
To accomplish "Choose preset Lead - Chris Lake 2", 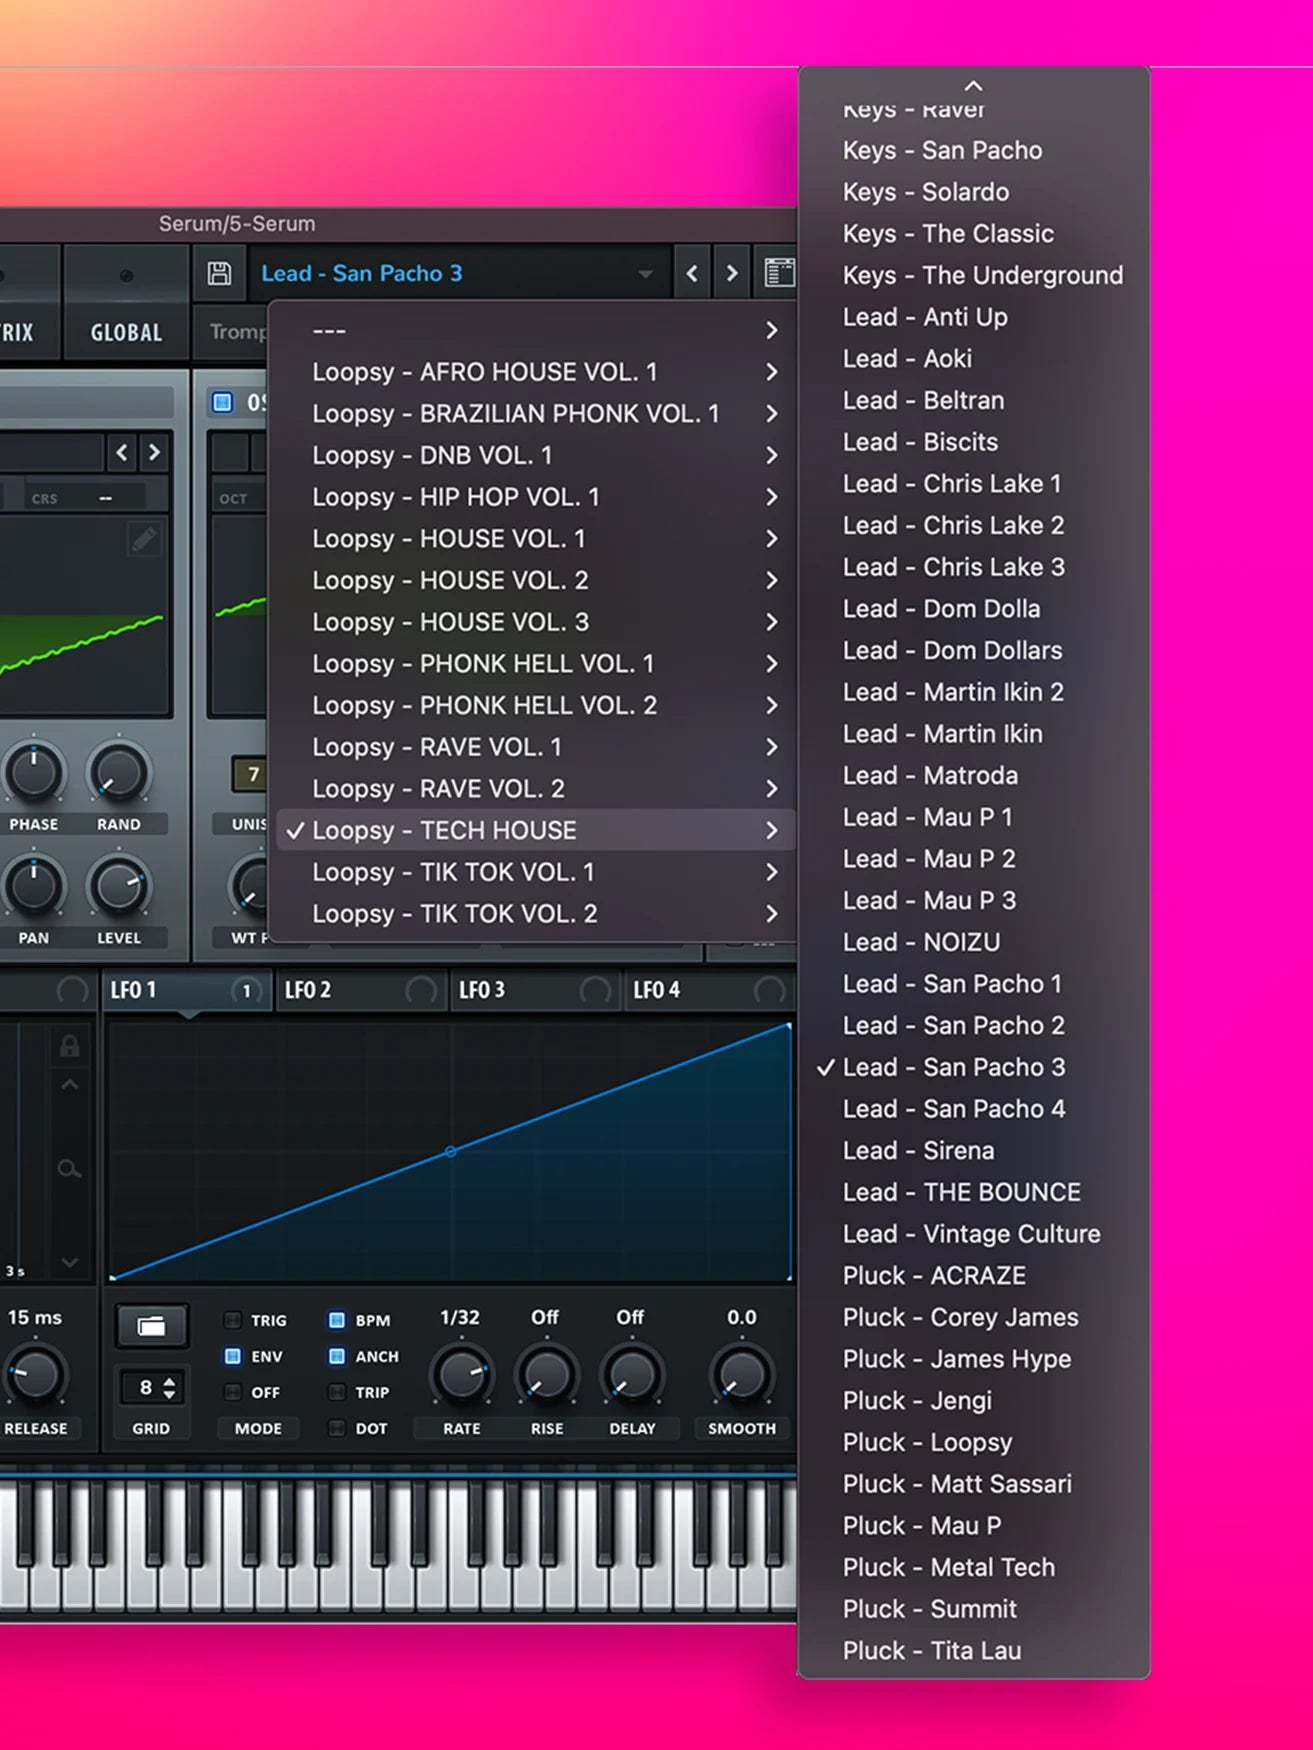I will [x=974, y=525].
